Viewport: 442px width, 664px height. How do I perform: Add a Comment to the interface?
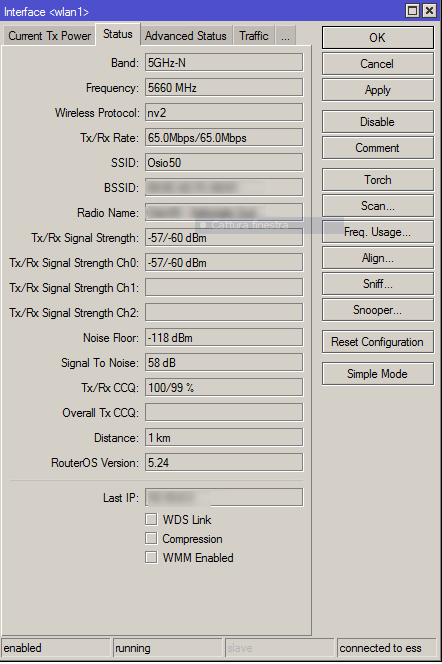tap(378, 148)
